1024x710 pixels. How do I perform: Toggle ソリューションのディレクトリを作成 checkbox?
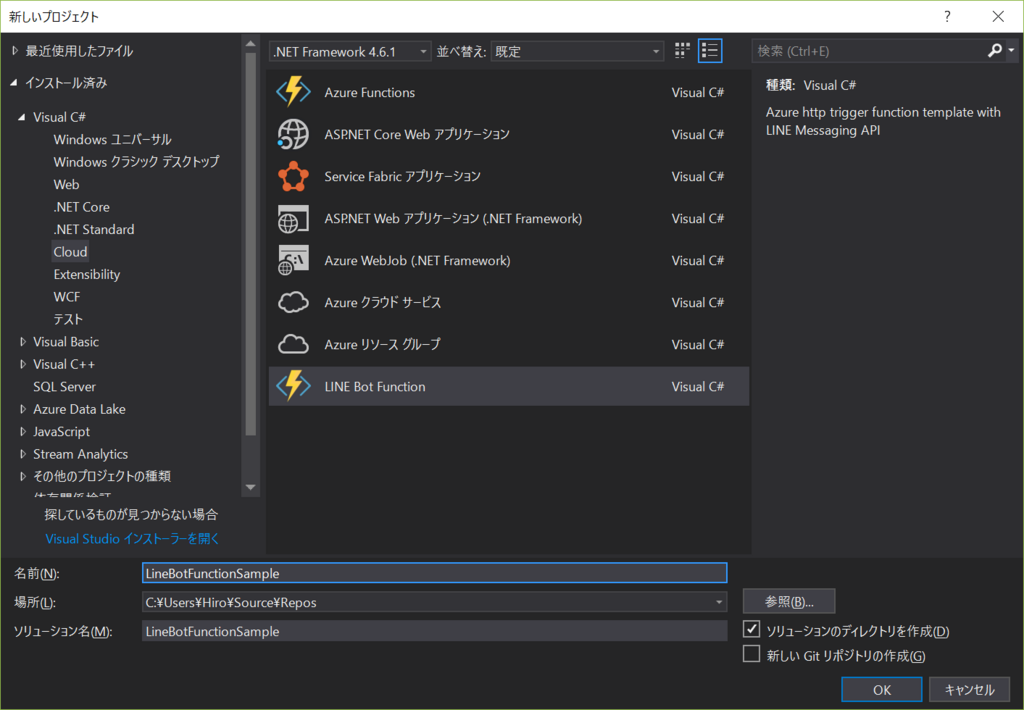click(752, 630)
